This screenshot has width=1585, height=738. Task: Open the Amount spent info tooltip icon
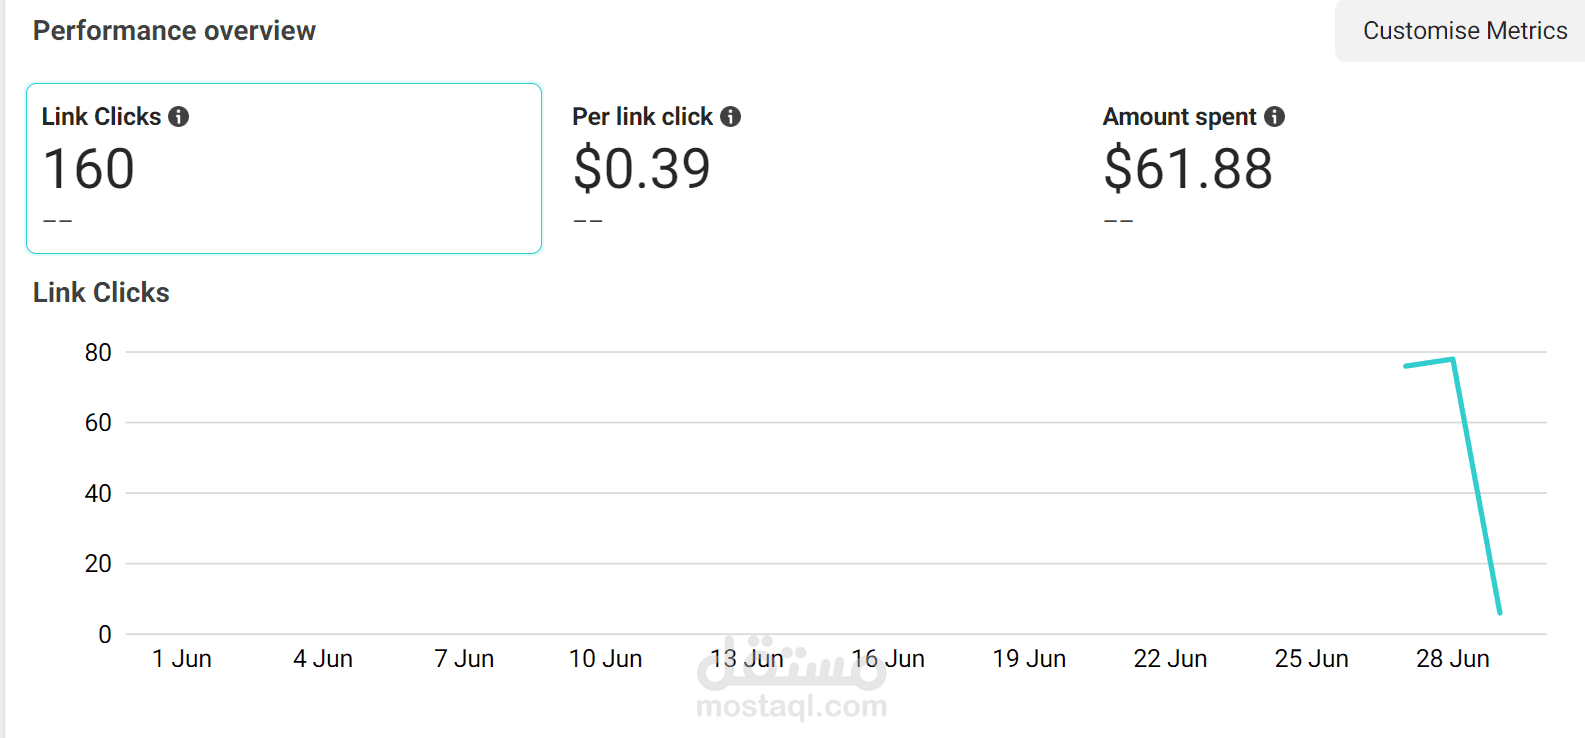[x=1274, y=117]
